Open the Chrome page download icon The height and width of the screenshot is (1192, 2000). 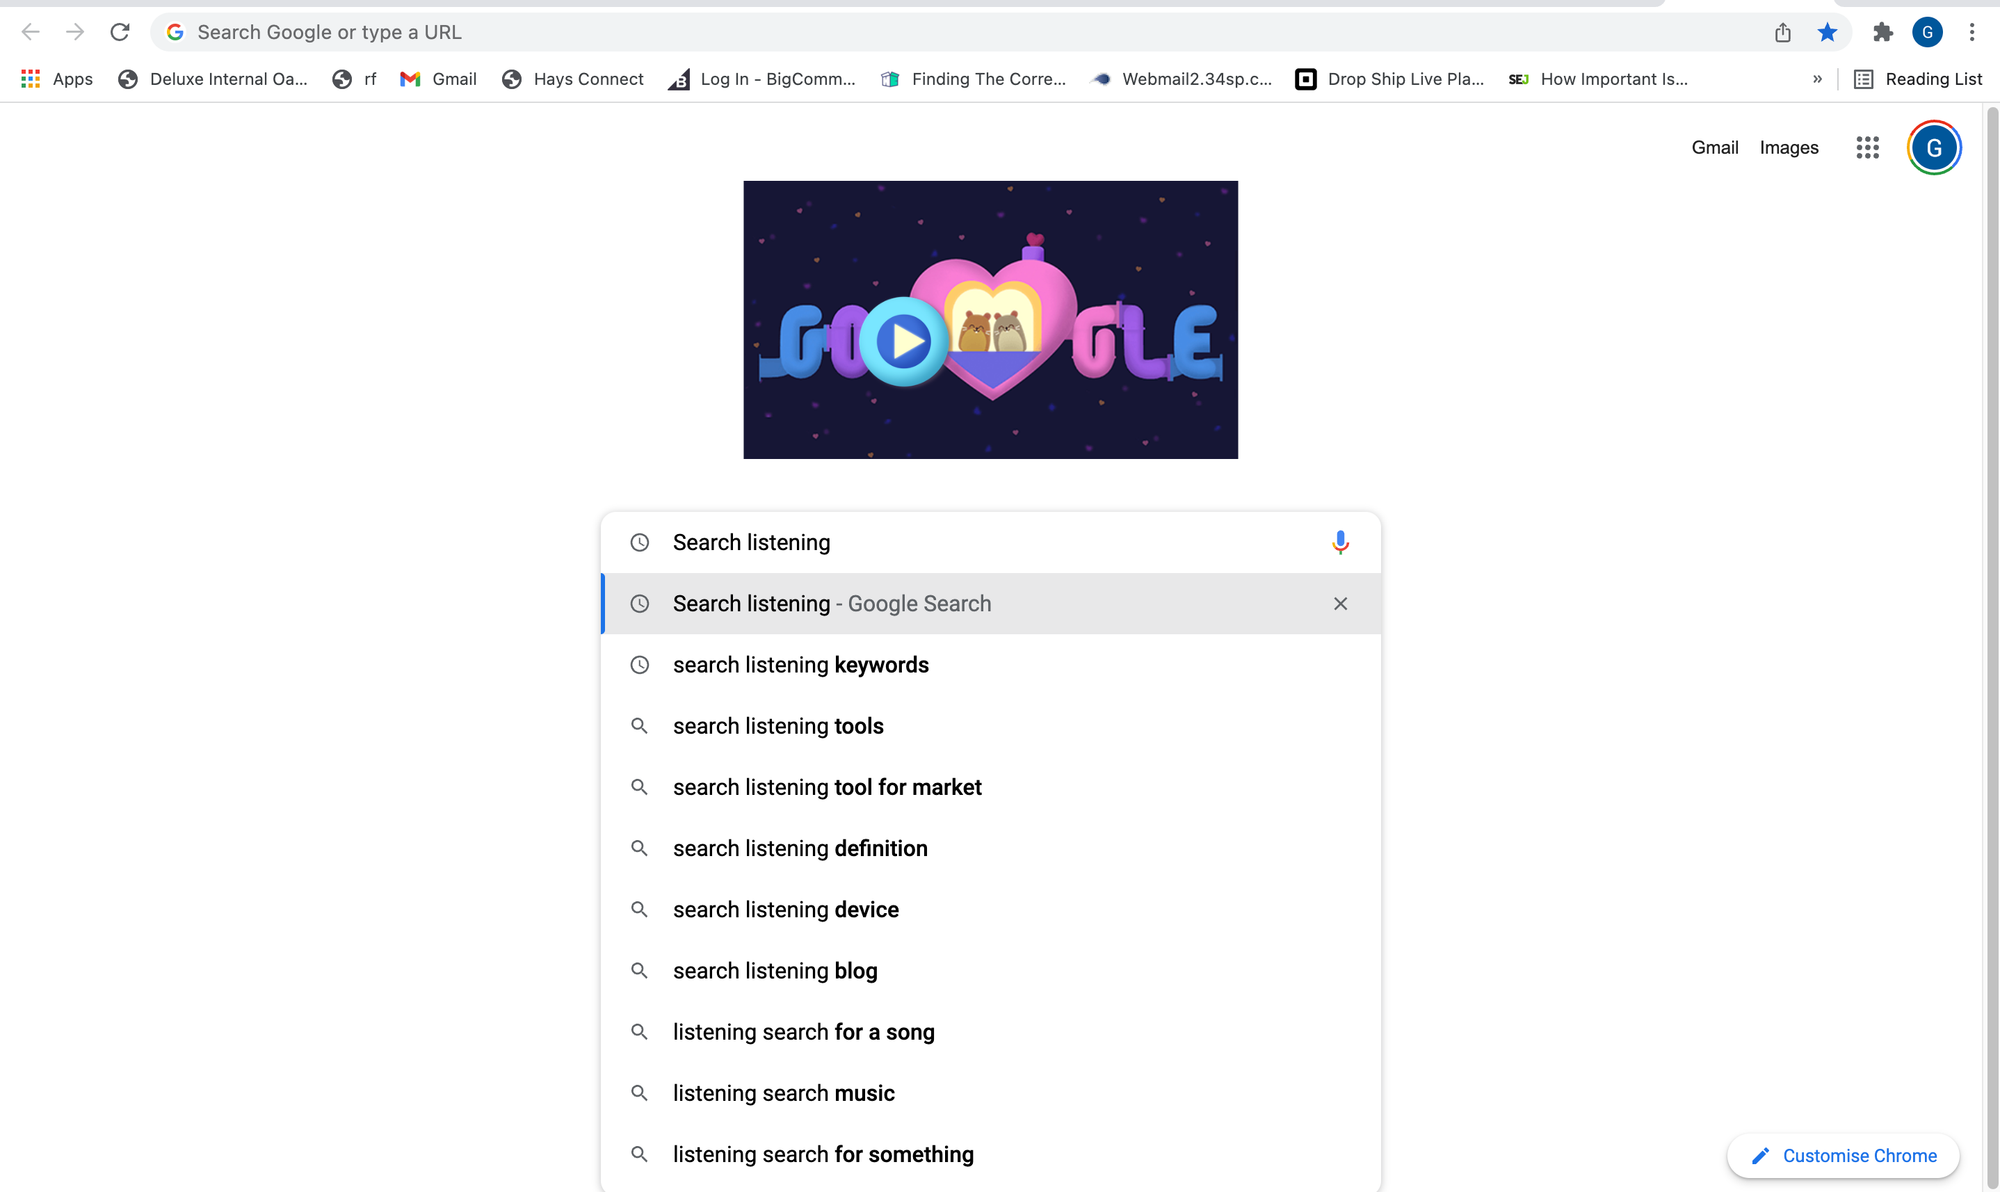(1784, 31)
